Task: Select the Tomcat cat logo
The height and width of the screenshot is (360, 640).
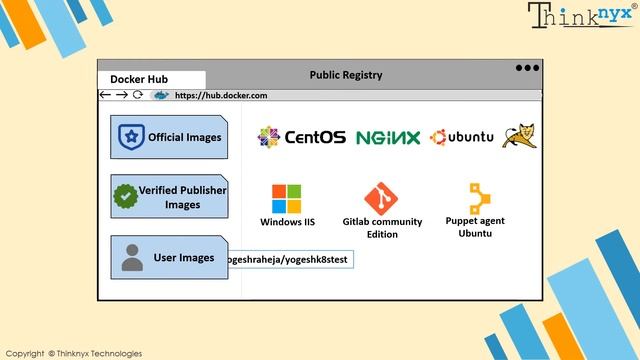Action: (519, 136)
